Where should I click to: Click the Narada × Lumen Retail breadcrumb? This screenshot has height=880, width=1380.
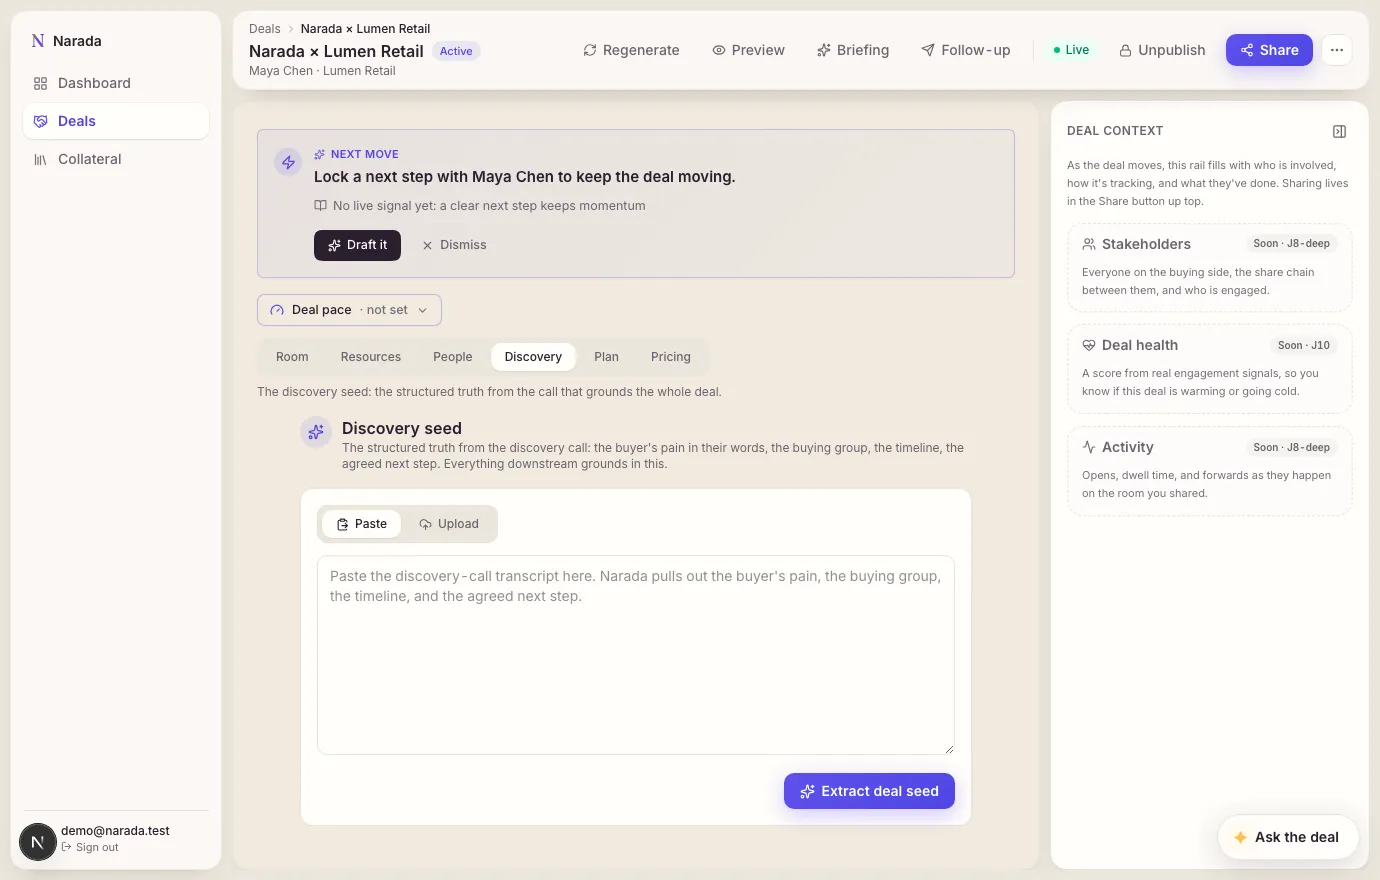pyautogui.click(x=365, y=29)
